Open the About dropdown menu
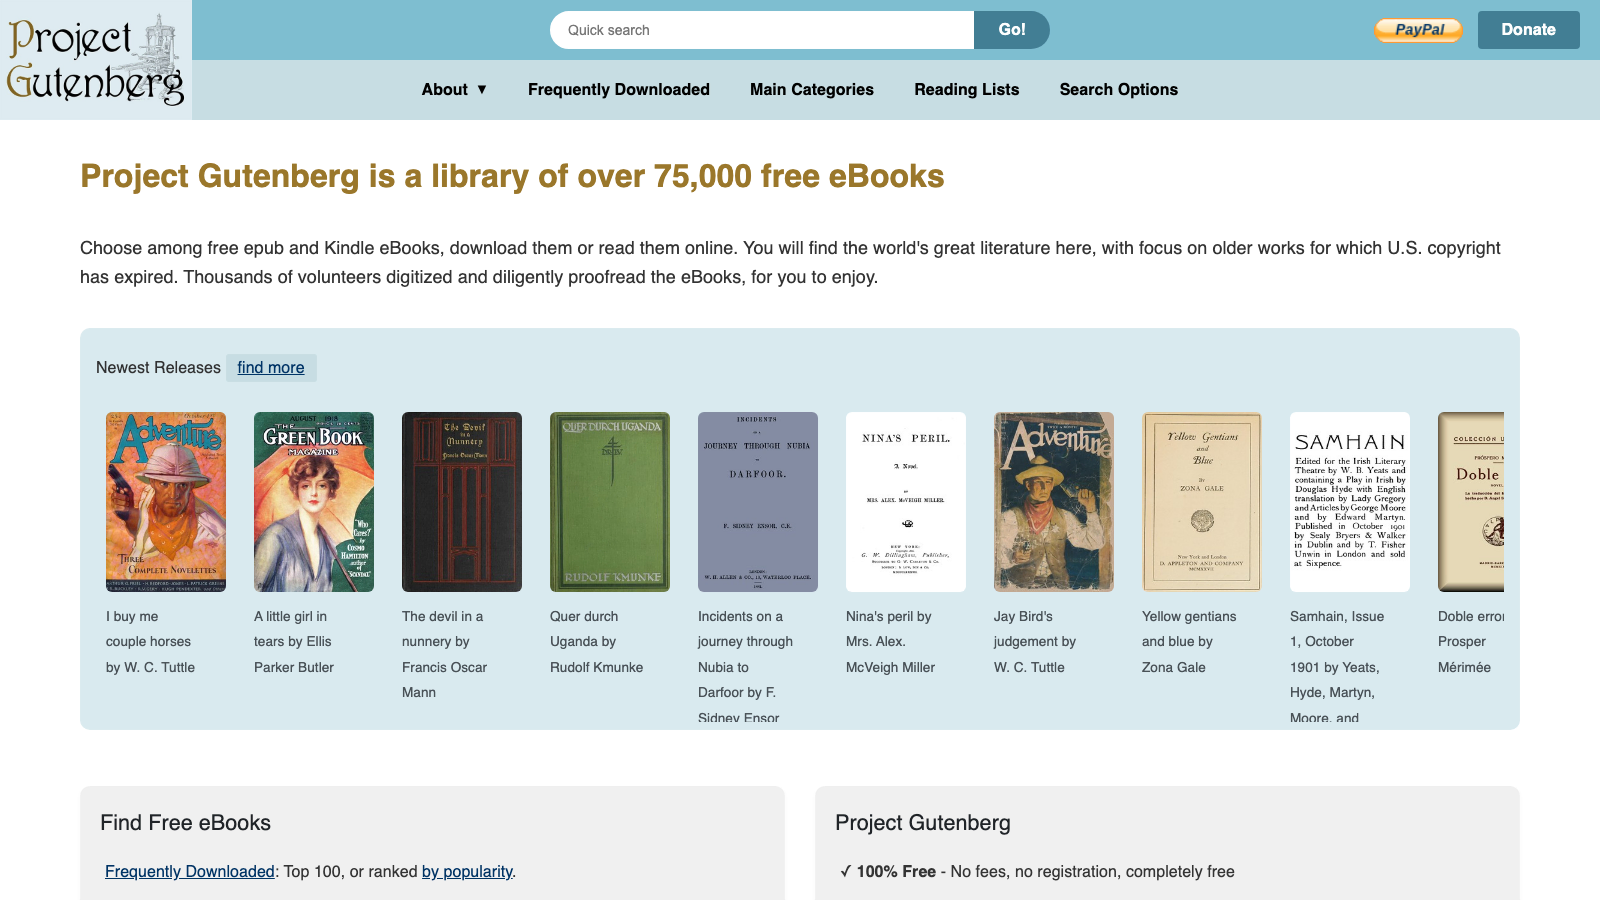Screen dimensions: 1600x900 (x=453, y=89)
